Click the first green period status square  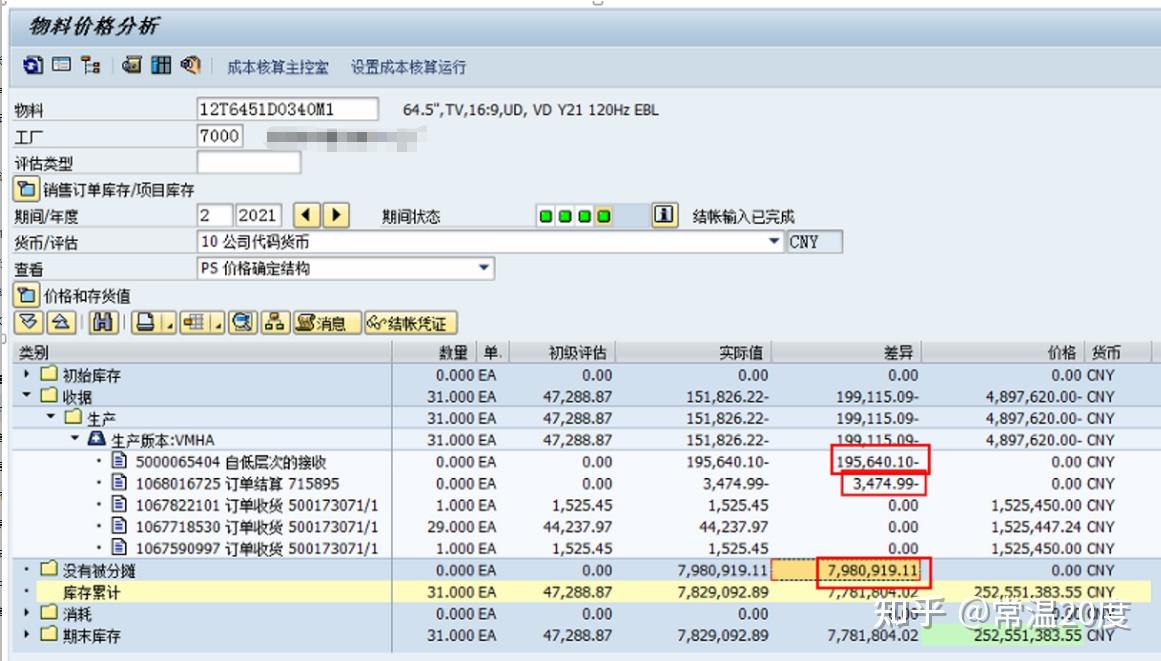pyautogui.click(x=546, y=214)
